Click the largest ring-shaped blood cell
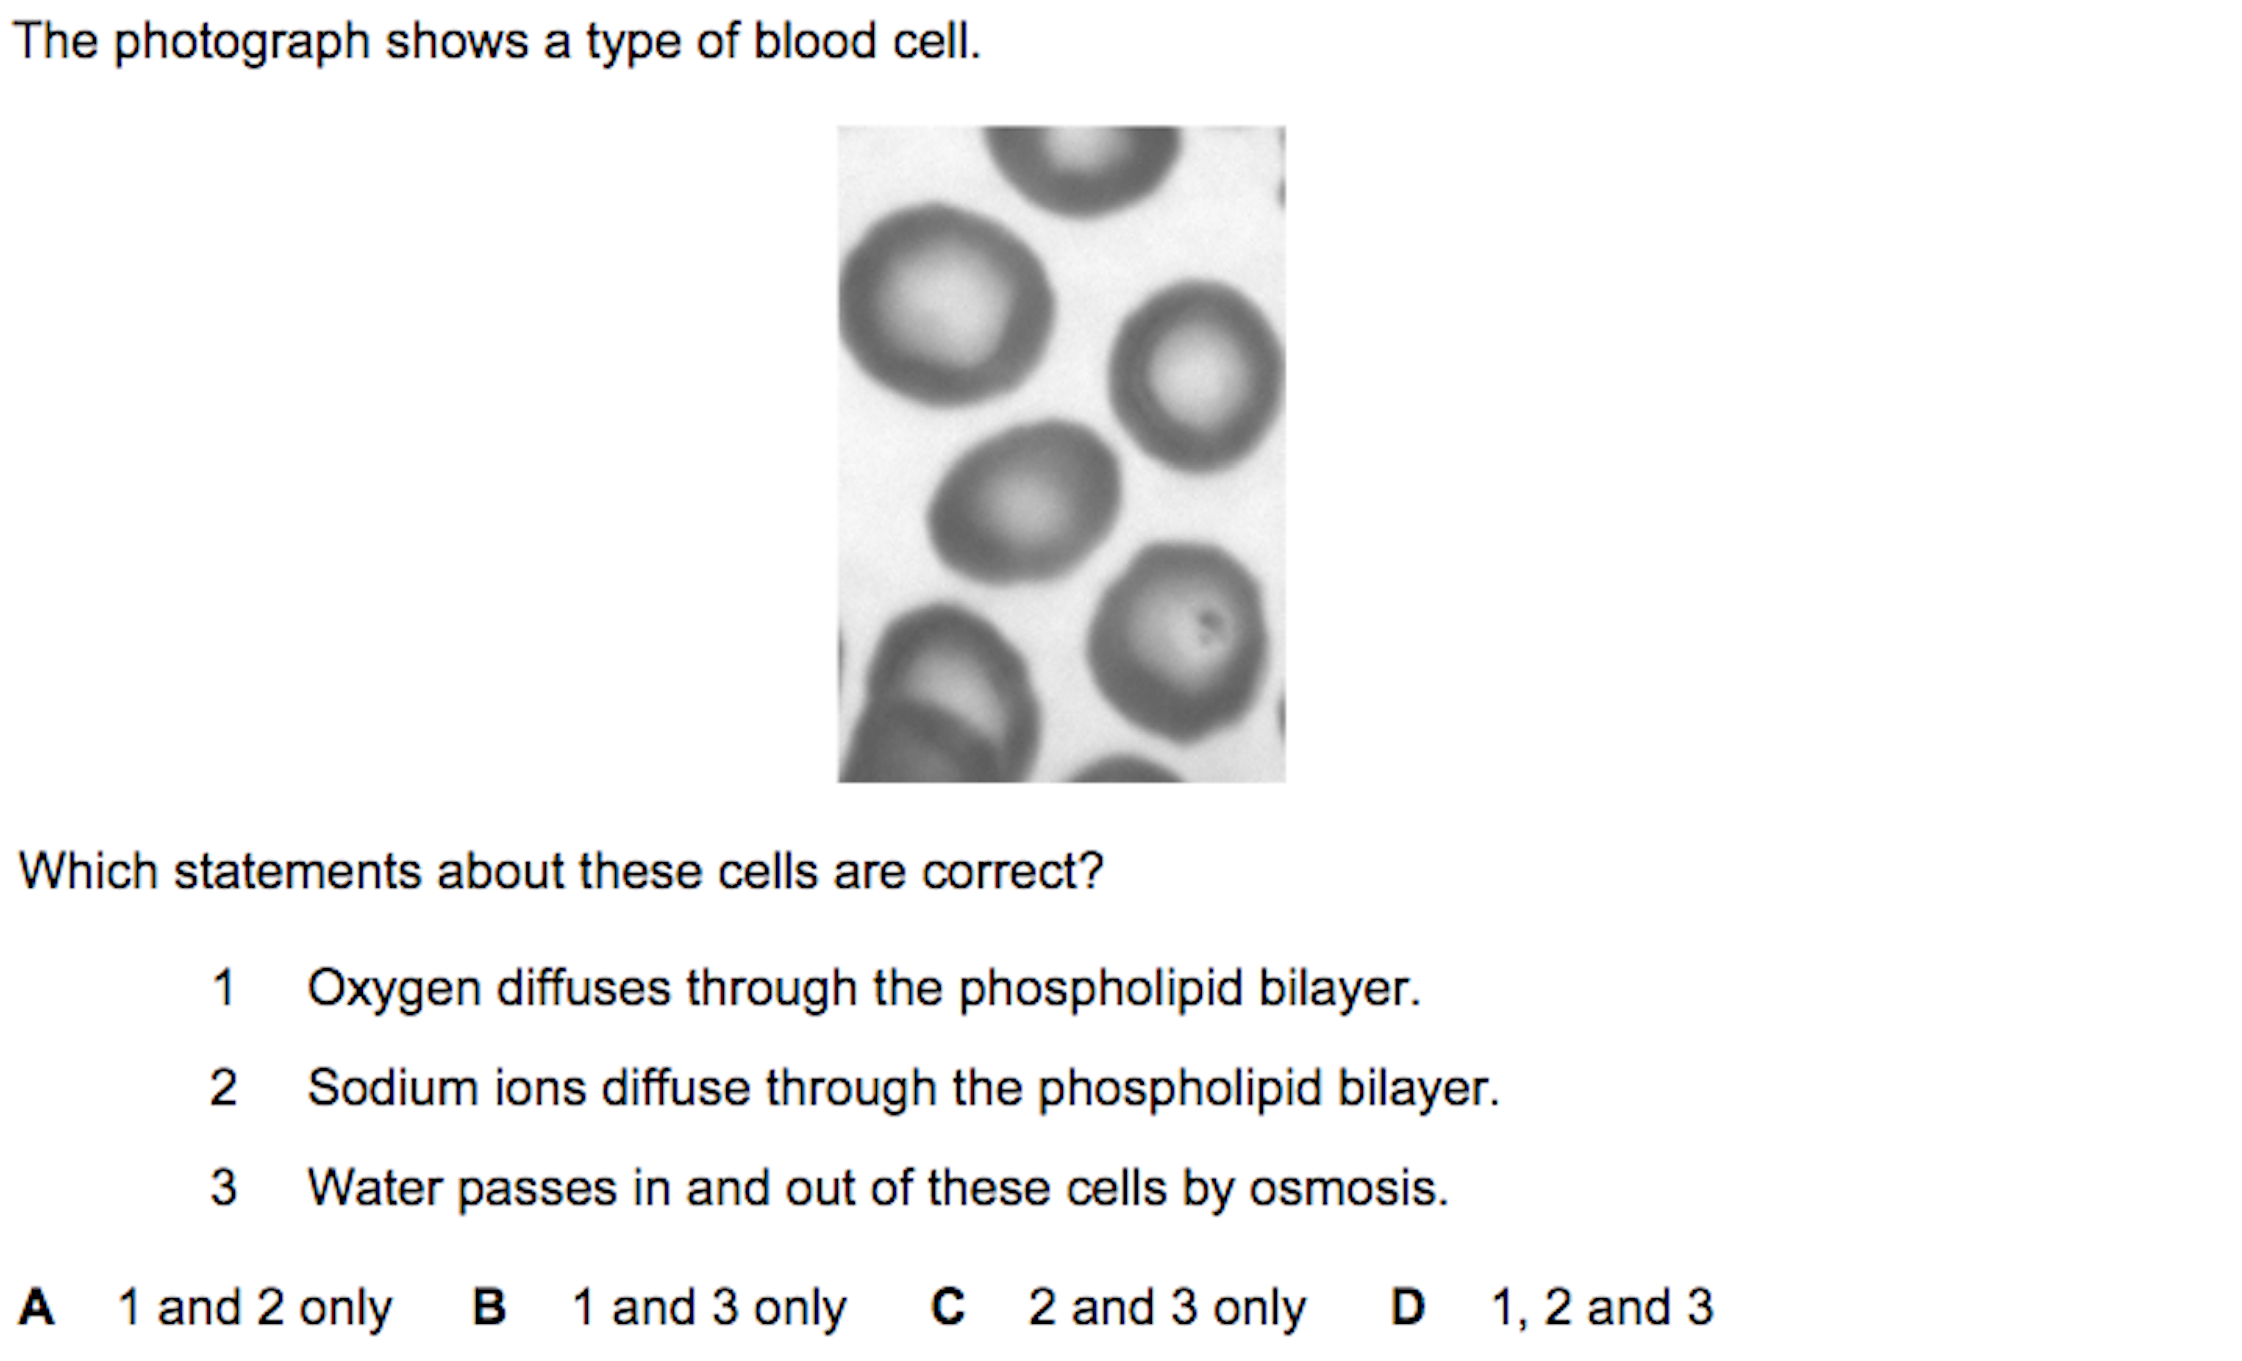Image resolution: width=2242 pixels, height=1361 pixels. coord(944,304)
